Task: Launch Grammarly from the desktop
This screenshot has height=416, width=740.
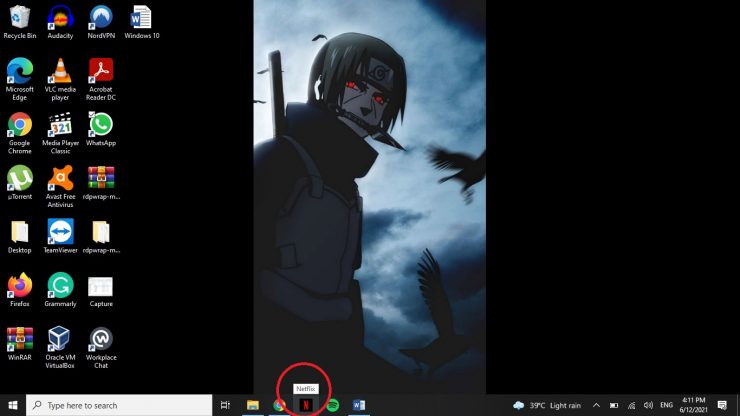Action: [x=60, y=286]
